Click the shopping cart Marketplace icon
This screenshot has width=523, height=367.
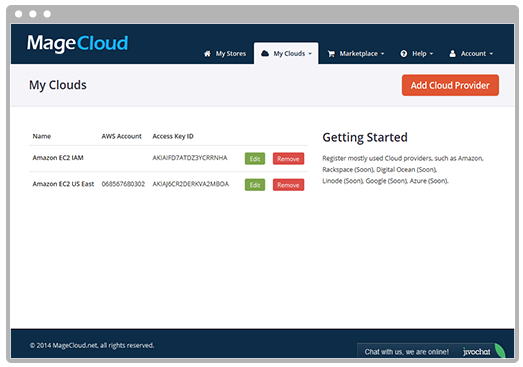(x=331, y=54)
